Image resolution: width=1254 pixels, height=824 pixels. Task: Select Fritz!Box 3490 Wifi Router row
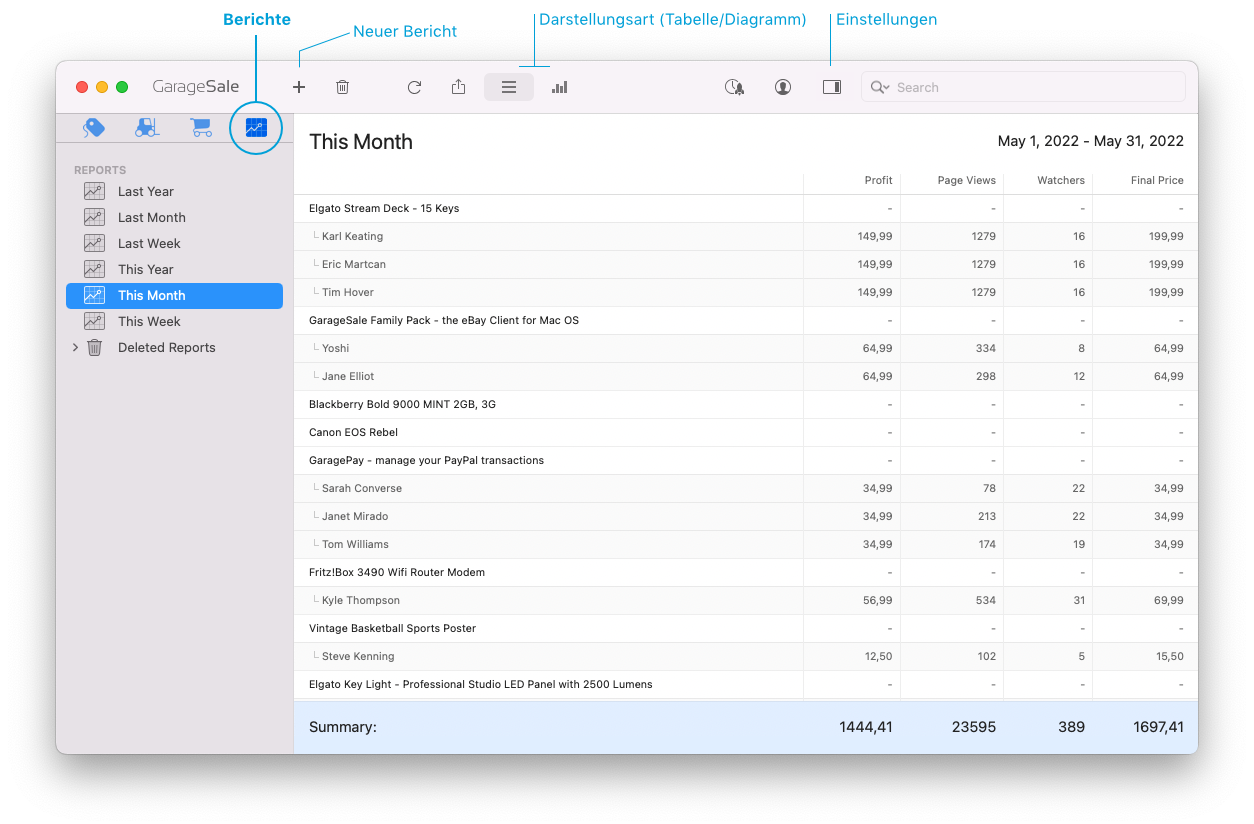[x=745, y=572]
